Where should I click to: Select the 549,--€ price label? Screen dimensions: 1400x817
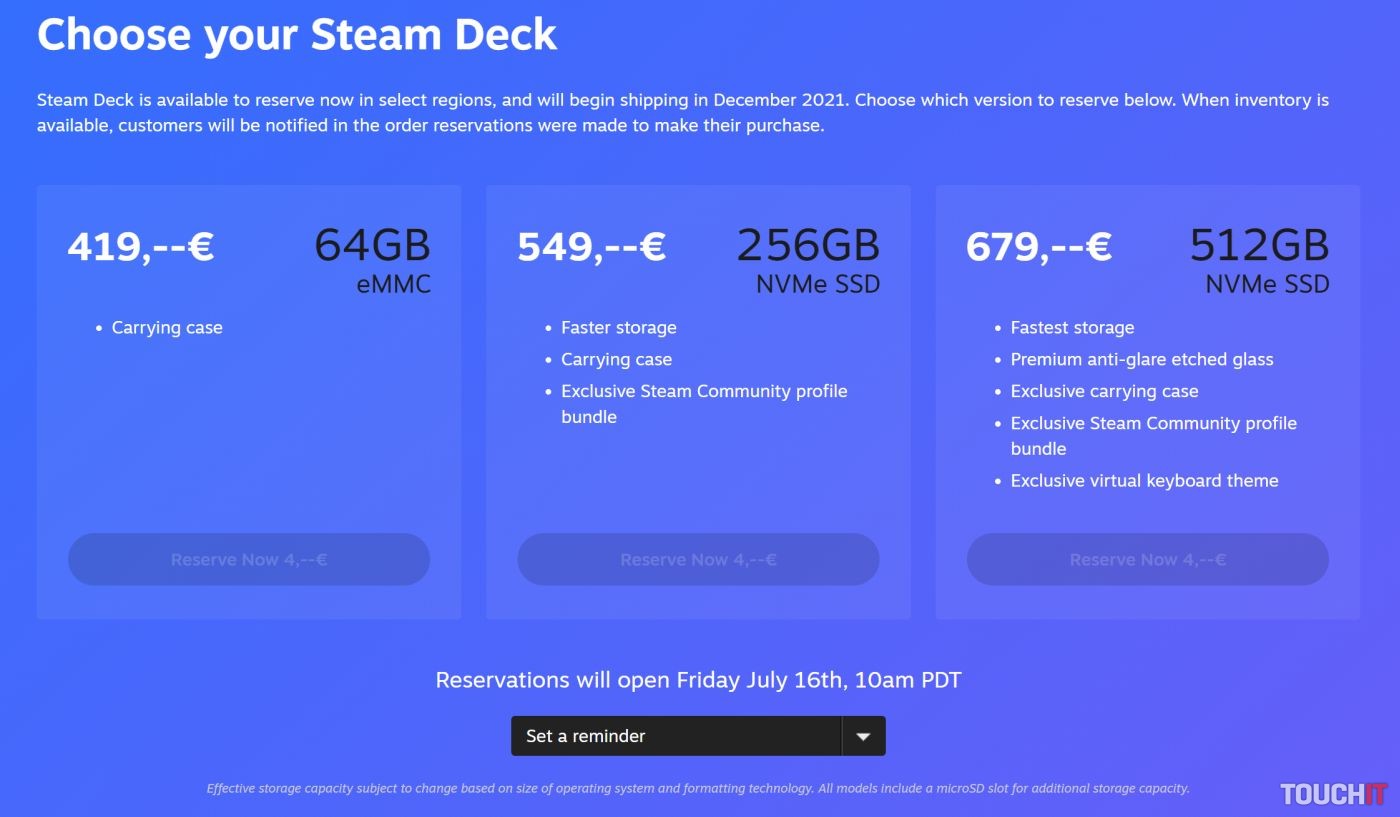tap(591, 246)
